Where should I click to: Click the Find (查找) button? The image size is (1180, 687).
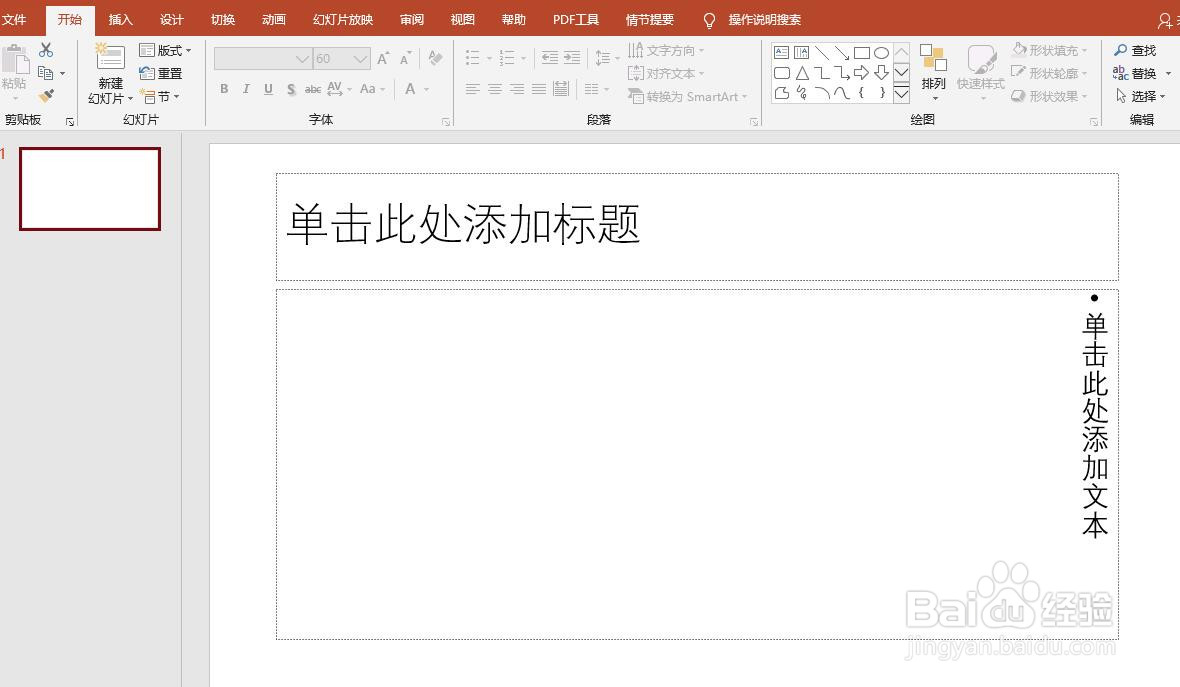click(1136, 50)
